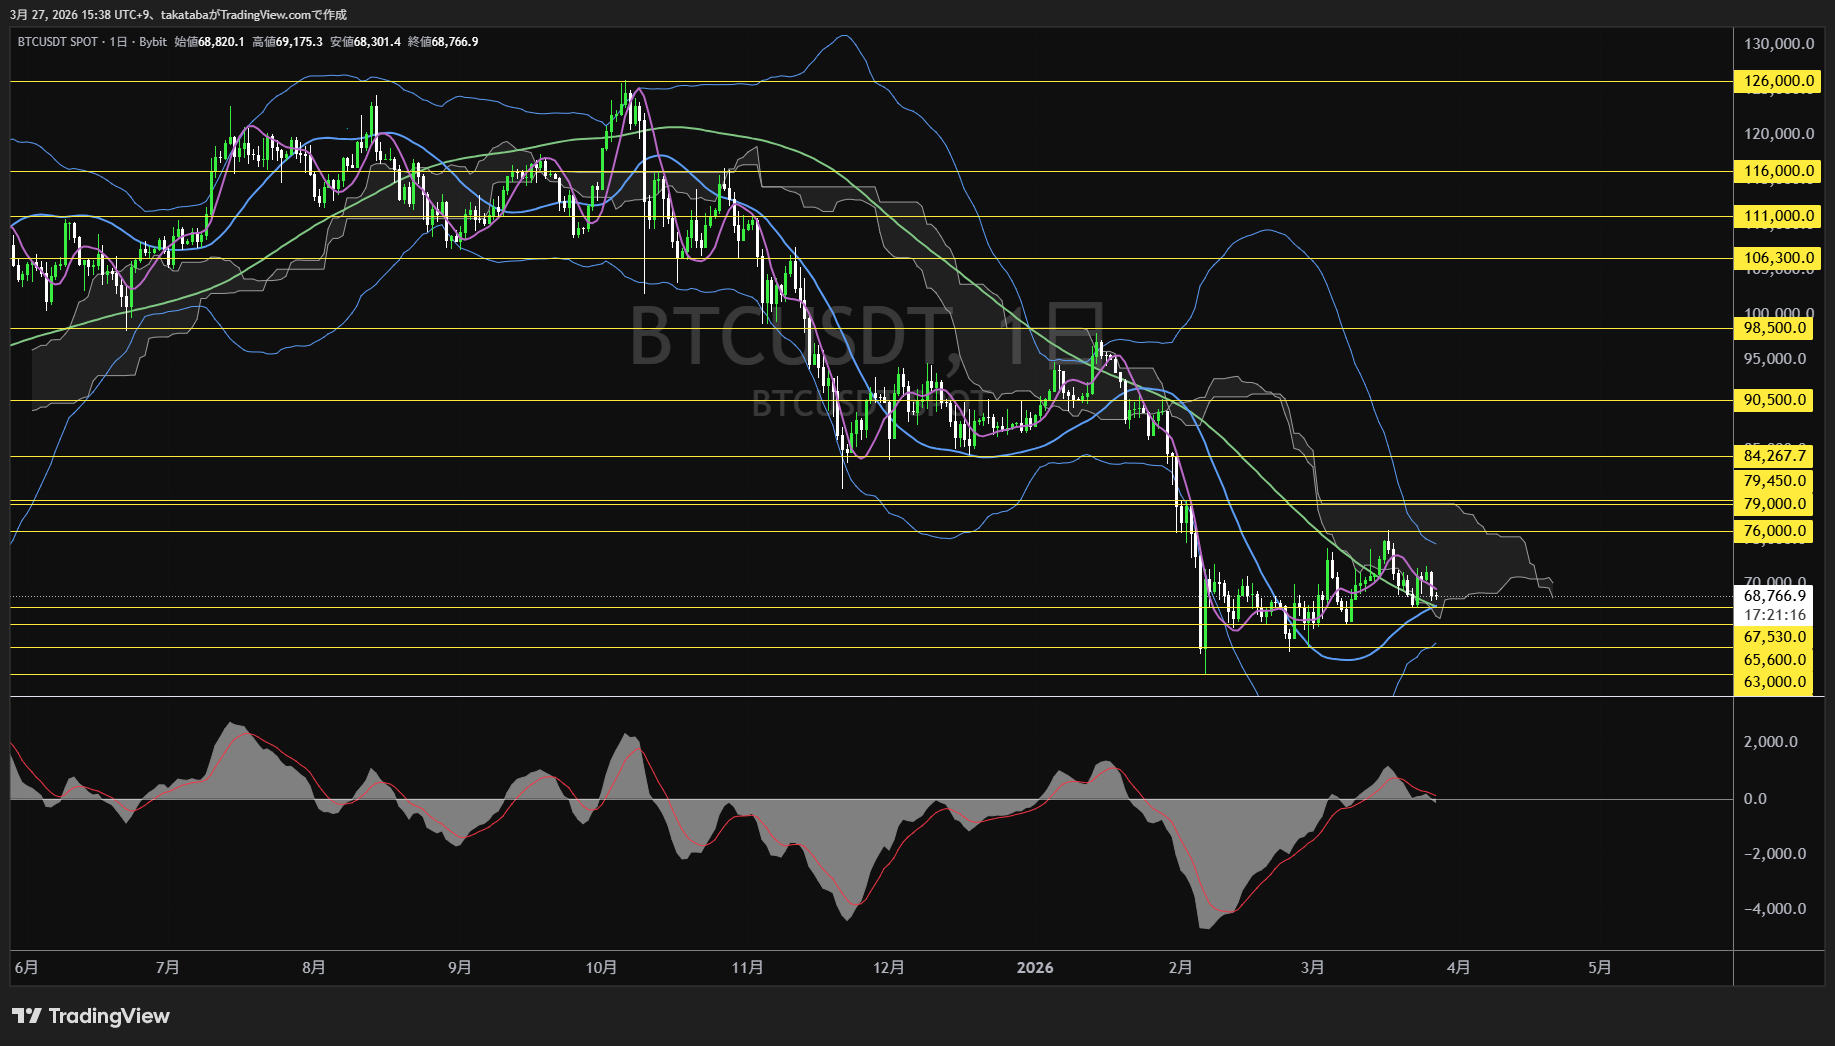The height and width of the screenshot is (1046, 1835).
Task: Click the TradingView logo icon
Action: 27,1016
